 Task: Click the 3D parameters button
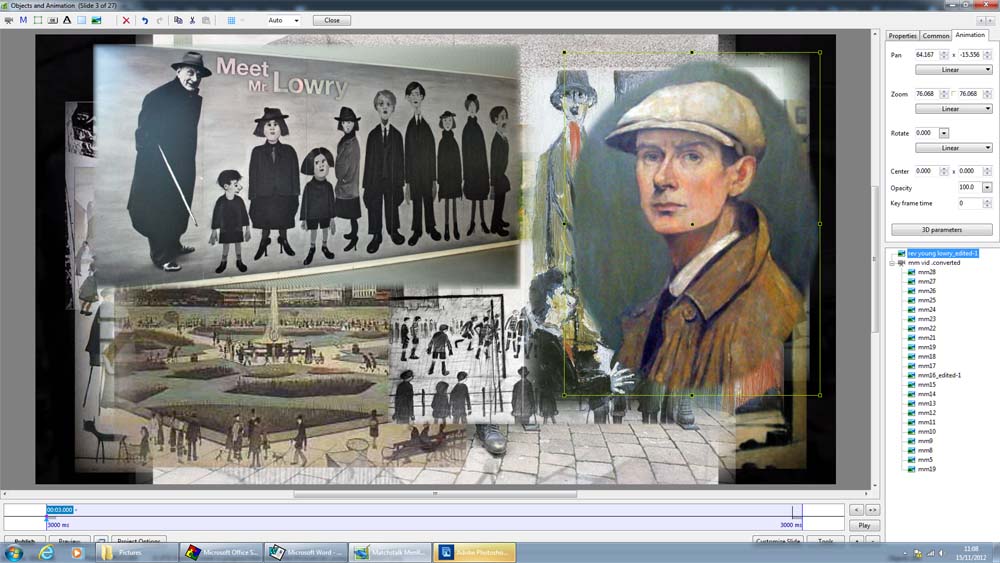pos(941,230)
